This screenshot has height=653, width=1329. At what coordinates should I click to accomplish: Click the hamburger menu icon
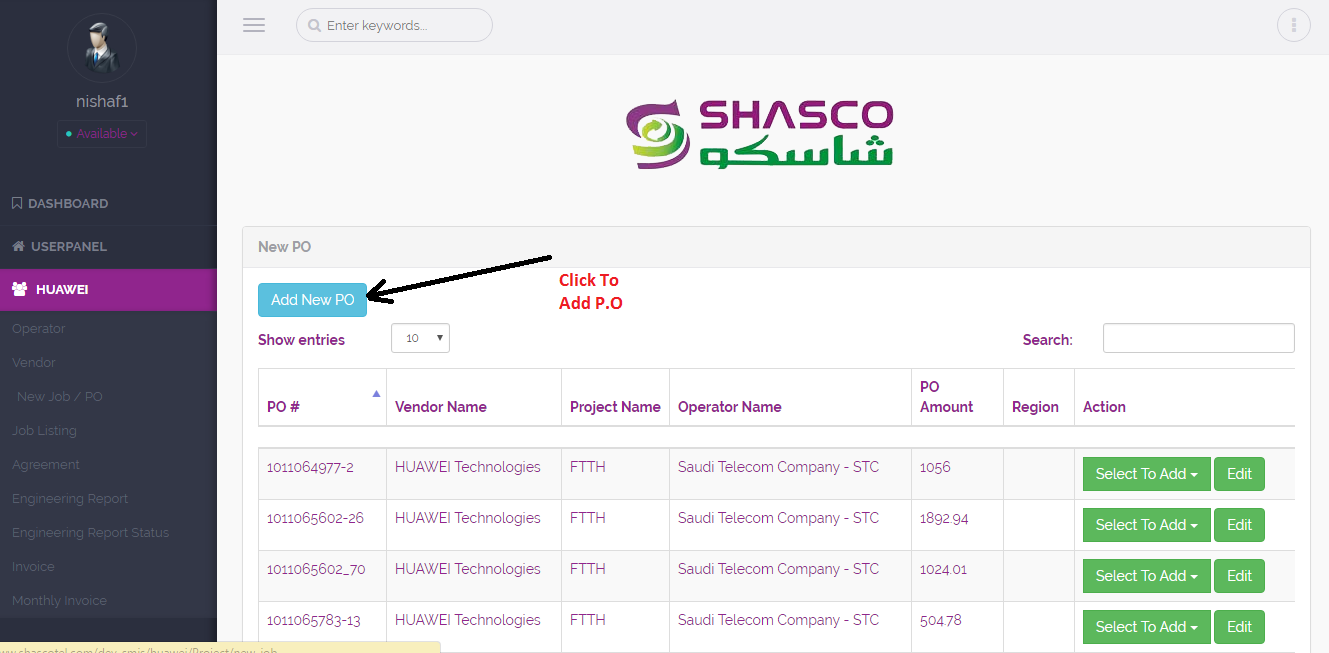click(254, 25)
